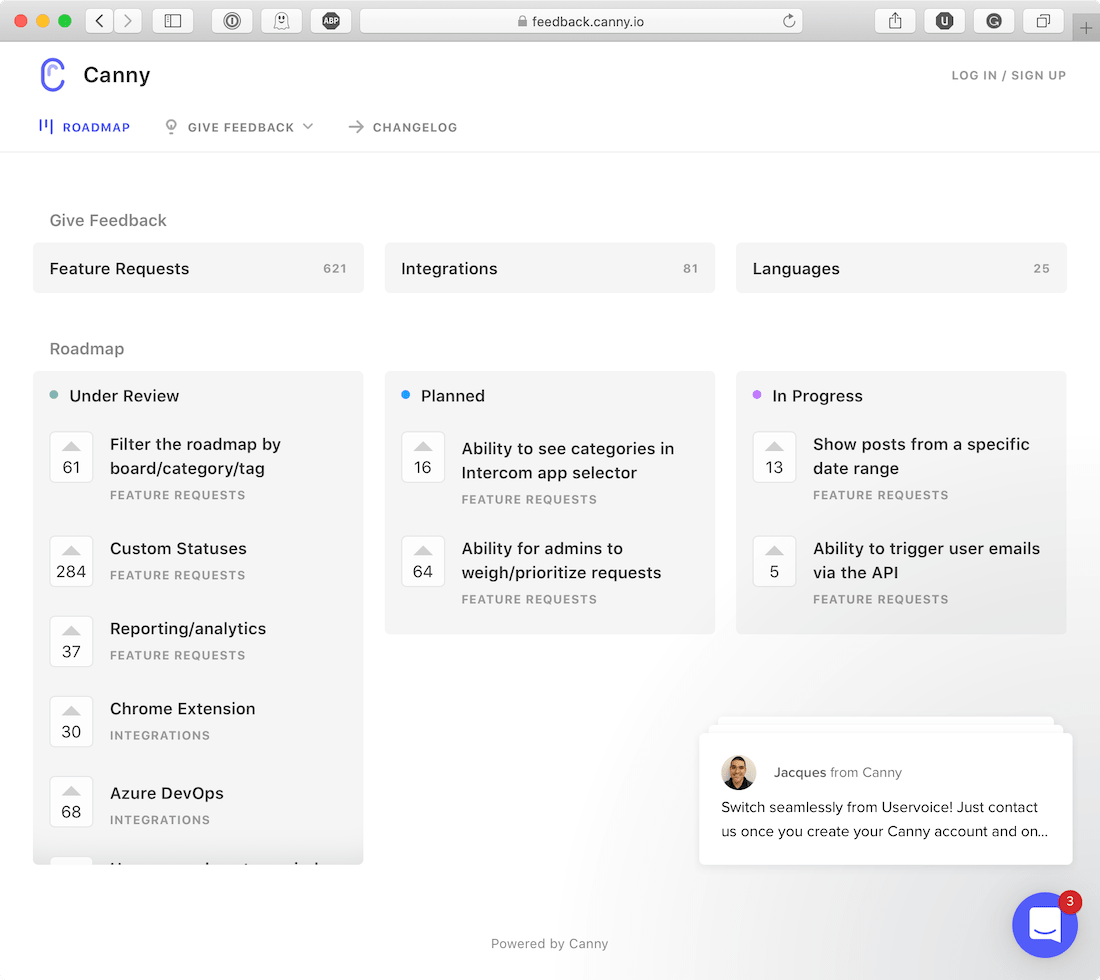1100x980 pixels.
Task: Click the Canny brand name text
Action: click(x=116, y=75)
